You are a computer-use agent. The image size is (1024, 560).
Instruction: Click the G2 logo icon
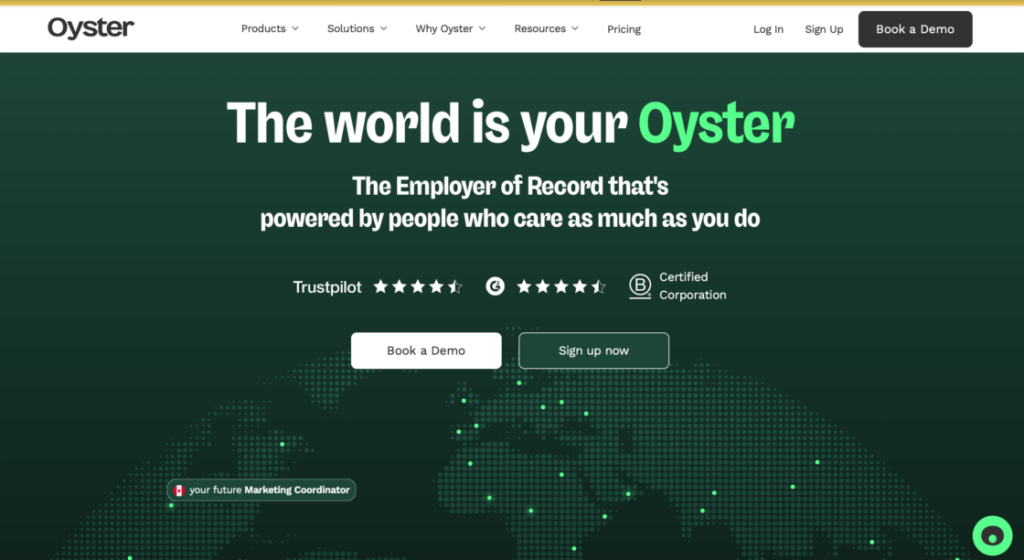point(495,286)
